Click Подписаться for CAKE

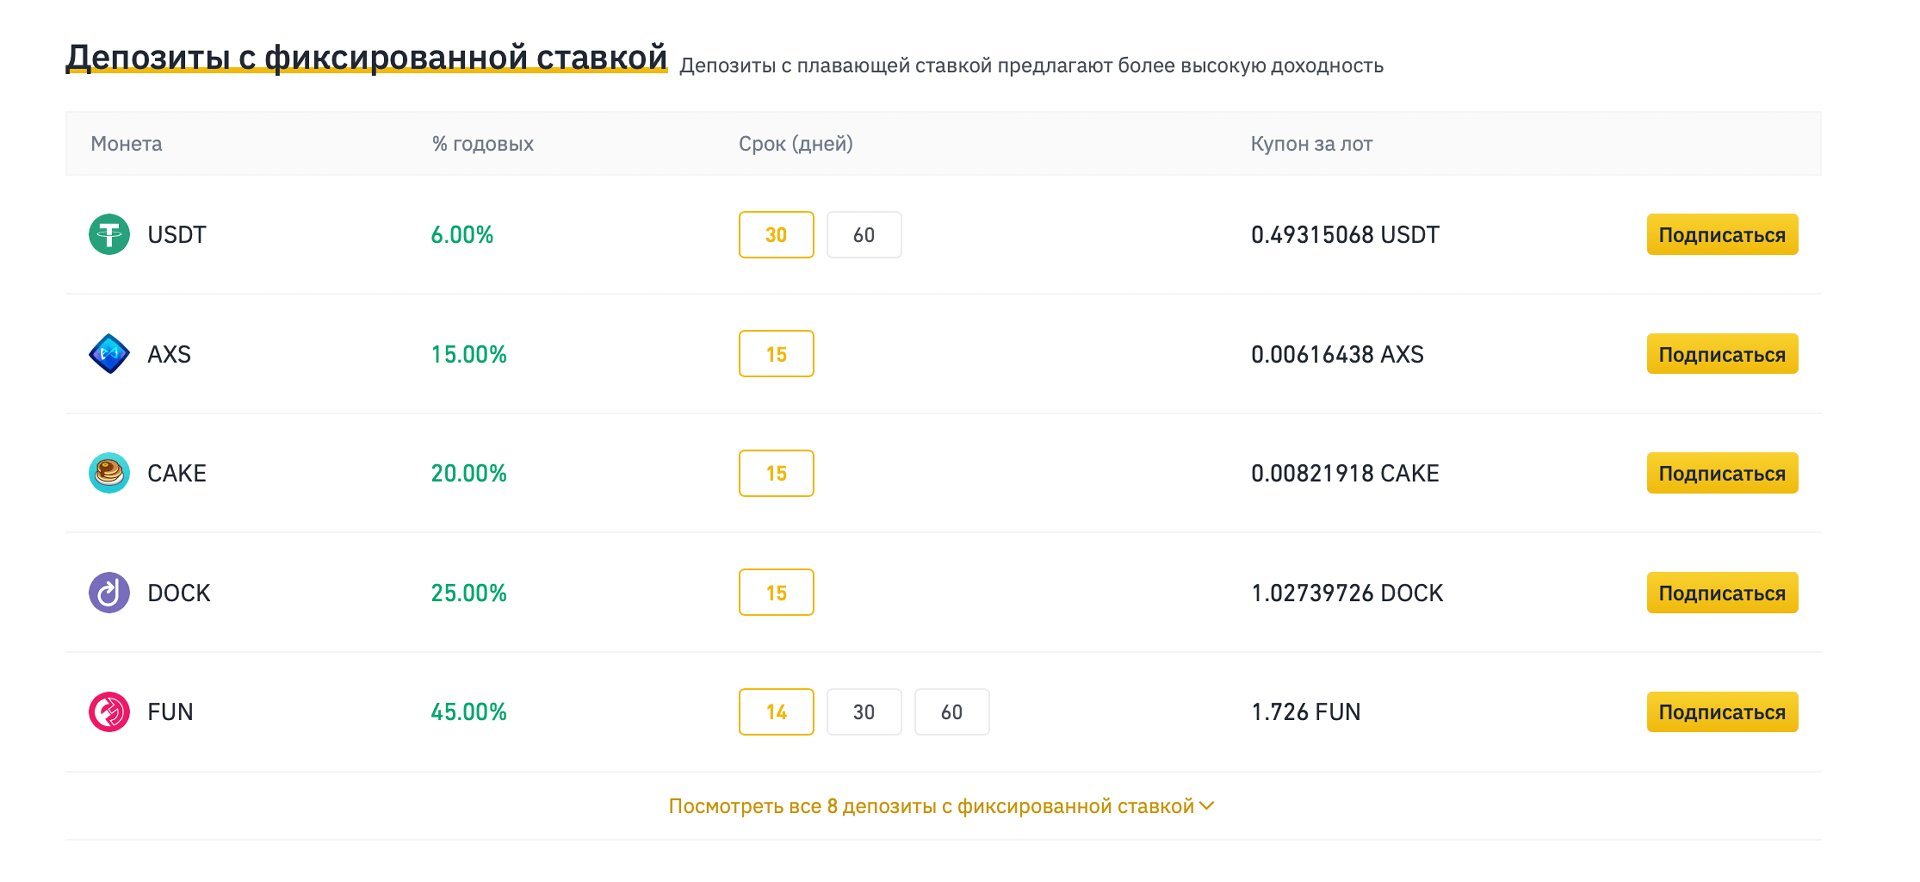(x=1721, y=473)
